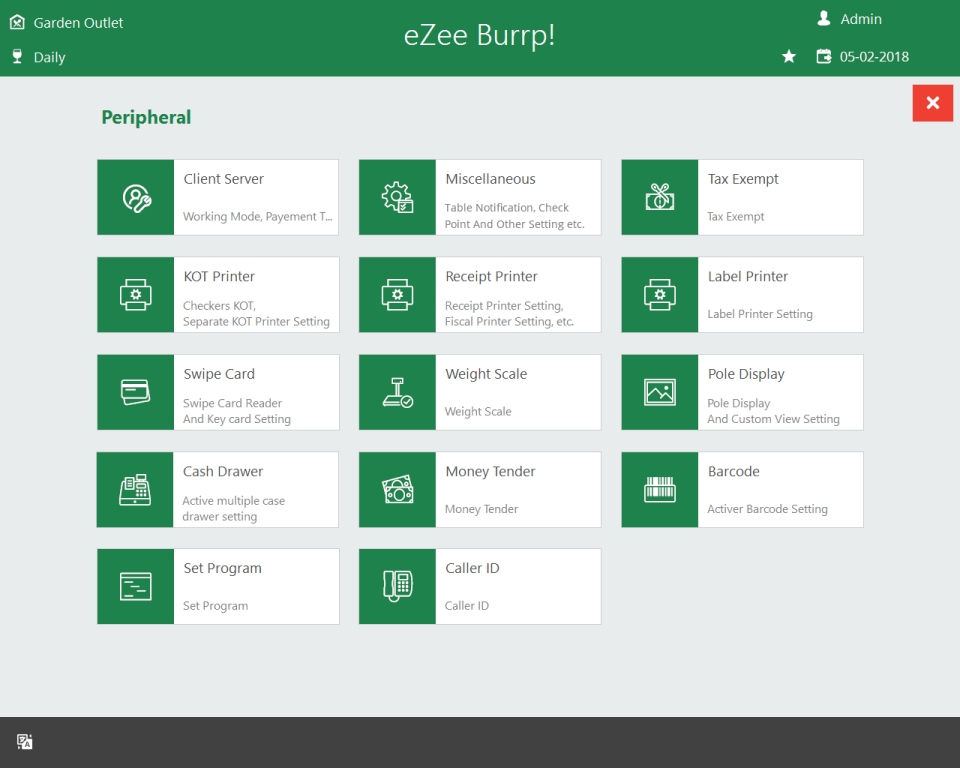Open the 05-02-2018 date selector
960x768 pixels.
[x=863, y=57]
